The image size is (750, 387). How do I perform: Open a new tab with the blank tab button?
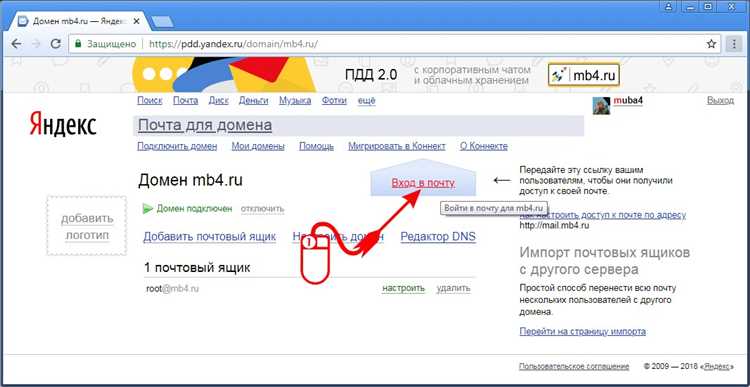pyautogui.click(x=163, y=22)
